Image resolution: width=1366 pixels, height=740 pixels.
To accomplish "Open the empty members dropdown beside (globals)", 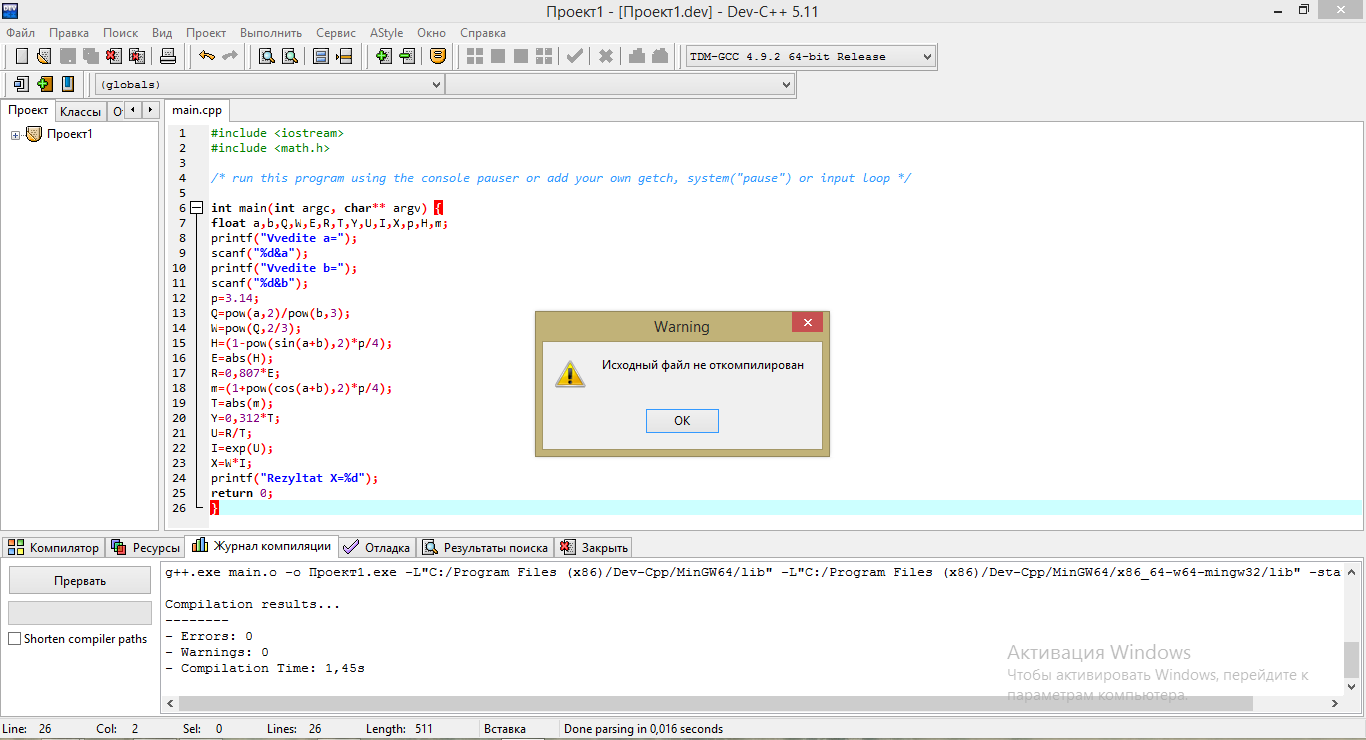I will [x=620, y=85].
